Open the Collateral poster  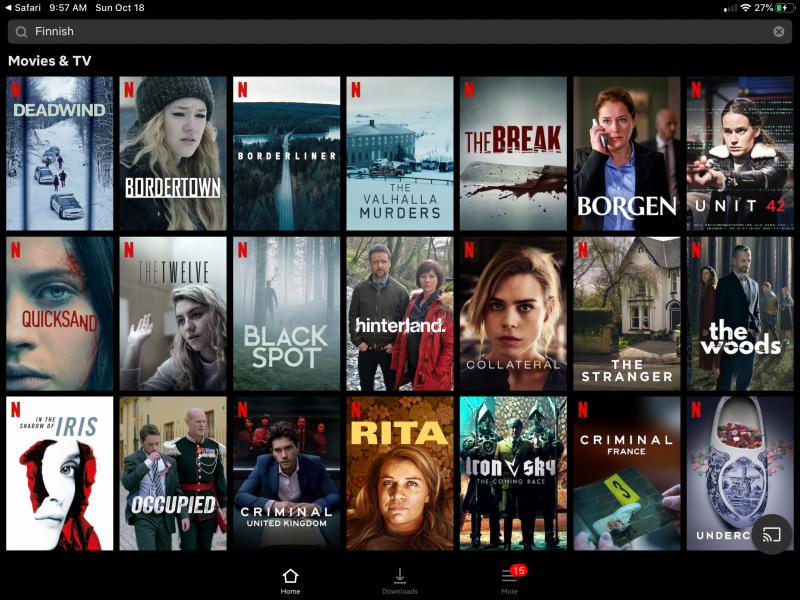tap(513, 314)
